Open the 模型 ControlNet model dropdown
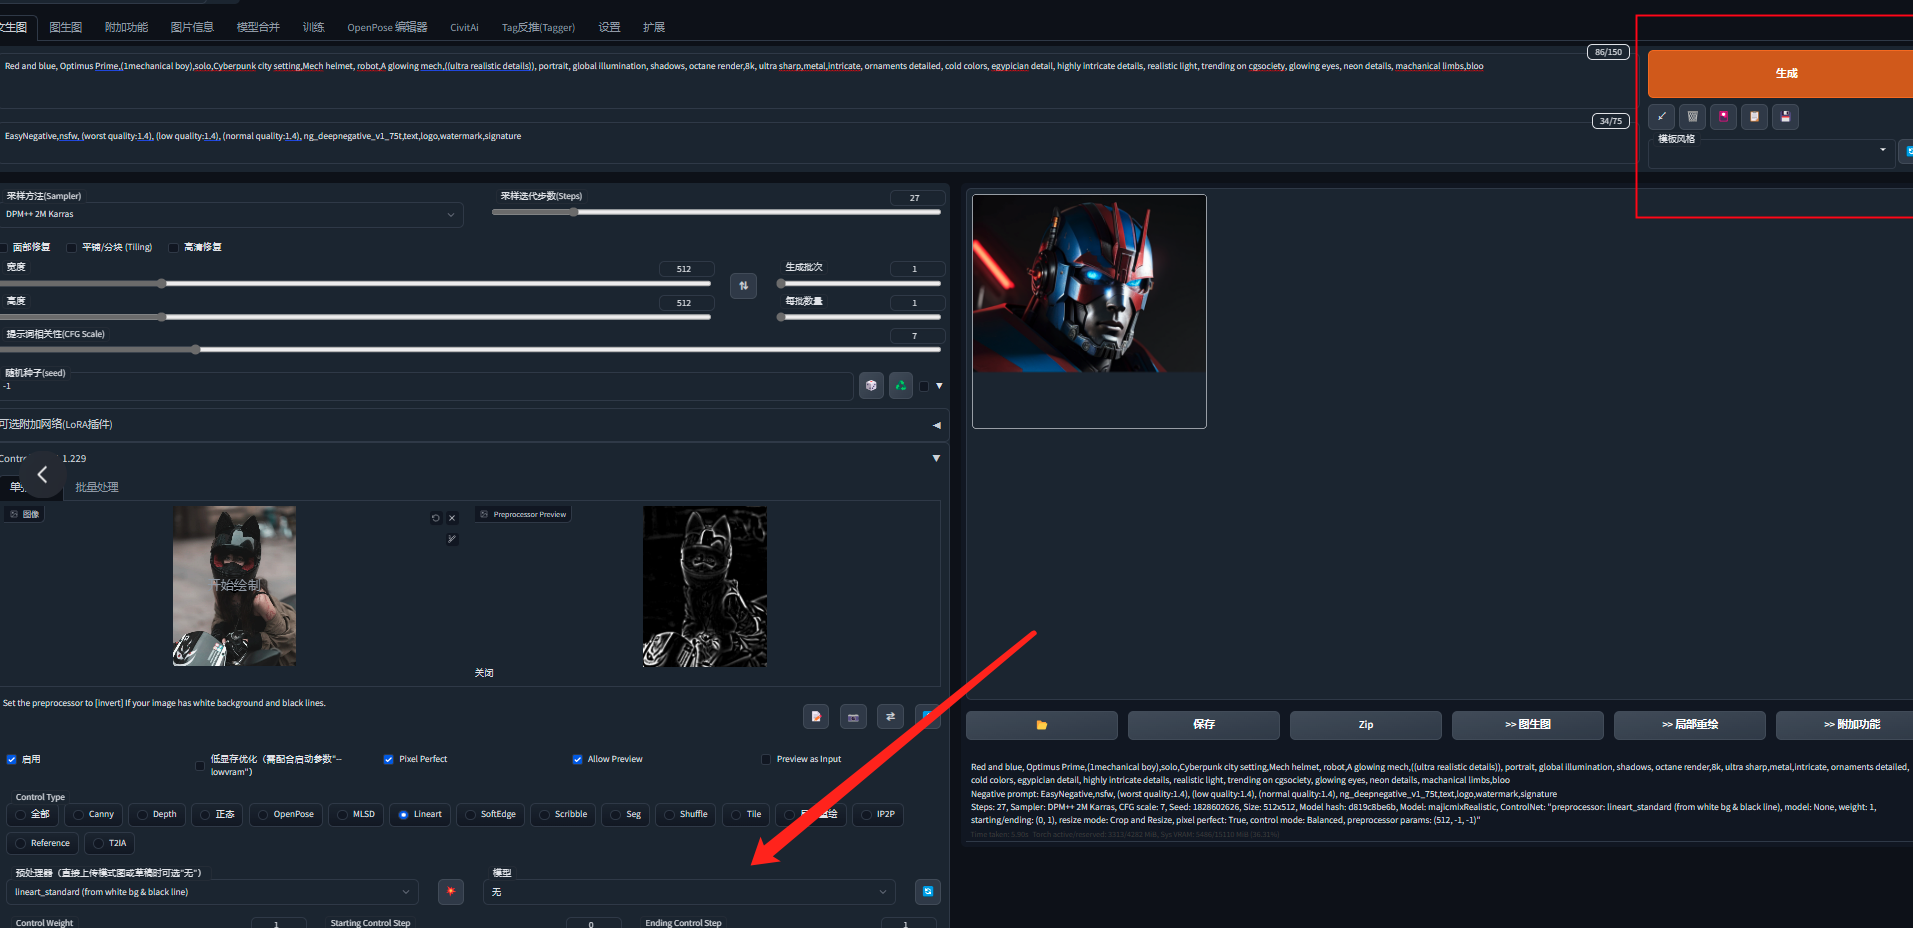1913x928 pixels. click(x=689, y=892)
